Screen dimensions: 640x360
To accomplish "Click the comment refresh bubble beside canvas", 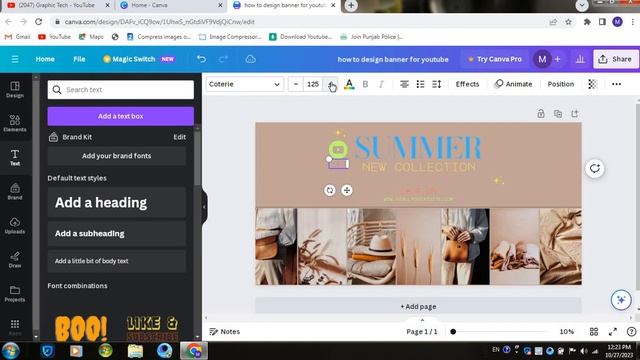I will pos(595,169).
